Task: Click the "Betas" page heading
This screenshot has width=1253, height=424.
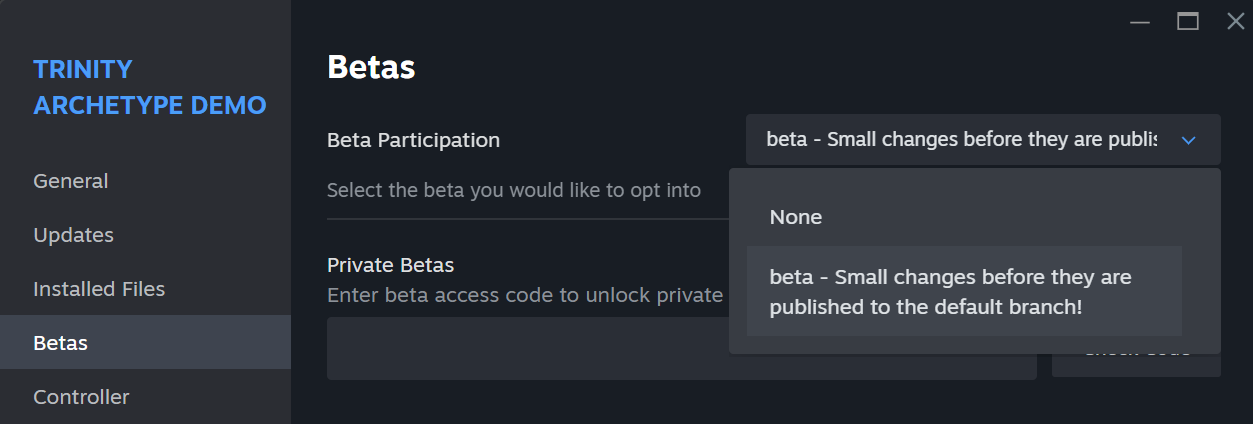Action: pyautogui.click(x=371, y=68)
